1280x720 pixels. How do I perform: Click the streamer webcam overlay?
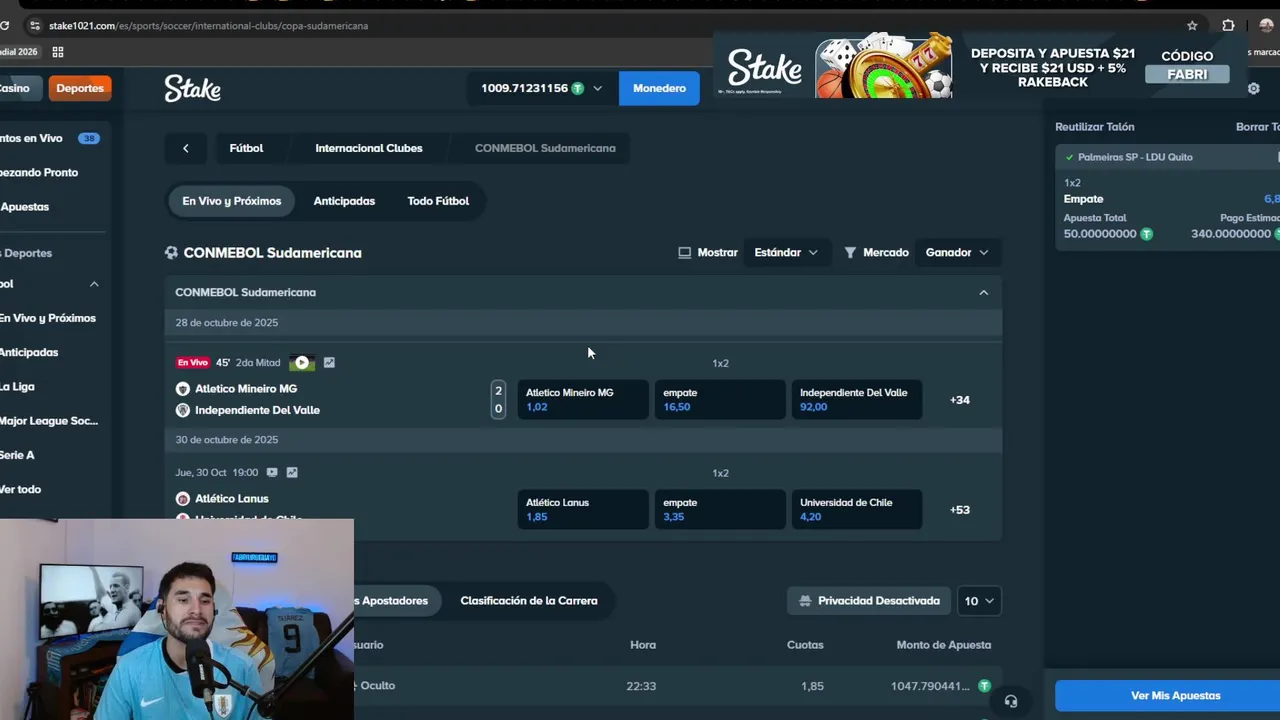click(177, 619)
